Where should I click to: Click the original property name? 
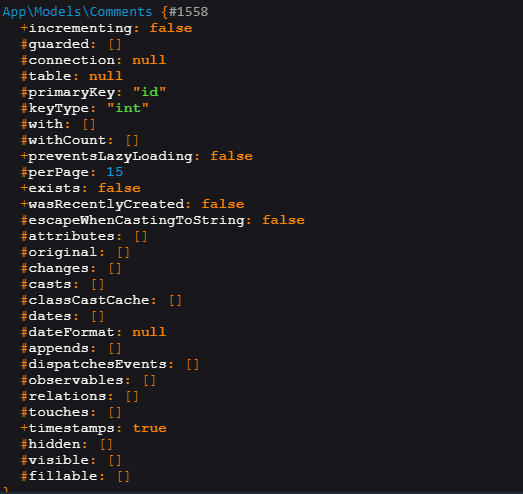tap(63, 252)
